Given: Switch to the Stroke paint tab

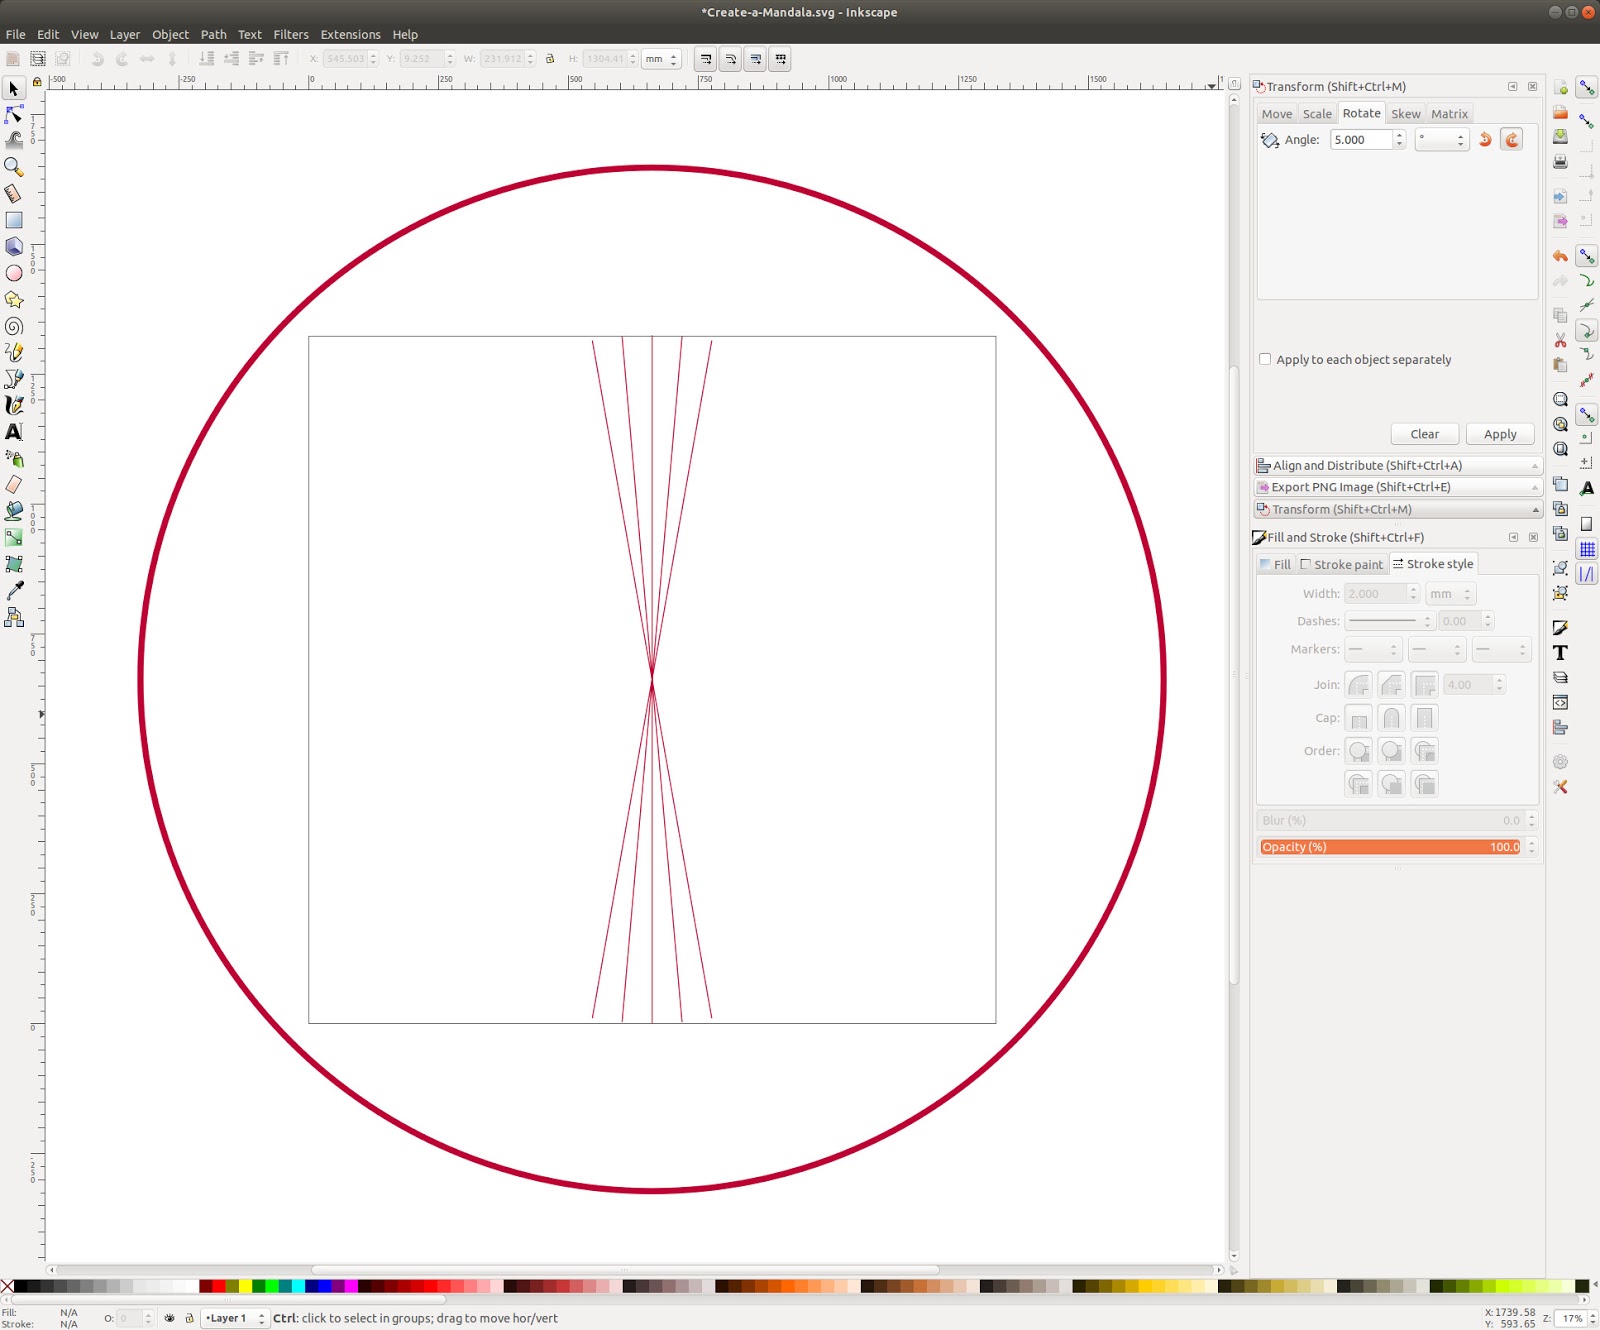Looking at the screenshot, I should [x=1342, y=564].
